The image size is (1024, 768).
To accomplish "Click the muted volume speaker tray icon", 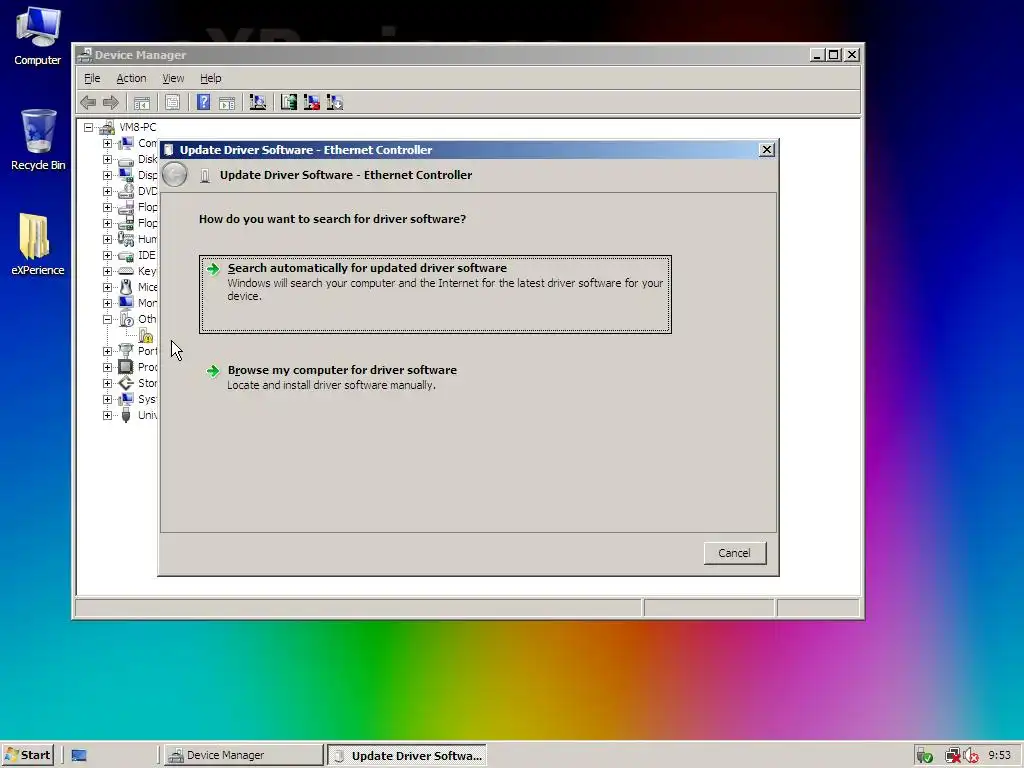I will 971,756.
